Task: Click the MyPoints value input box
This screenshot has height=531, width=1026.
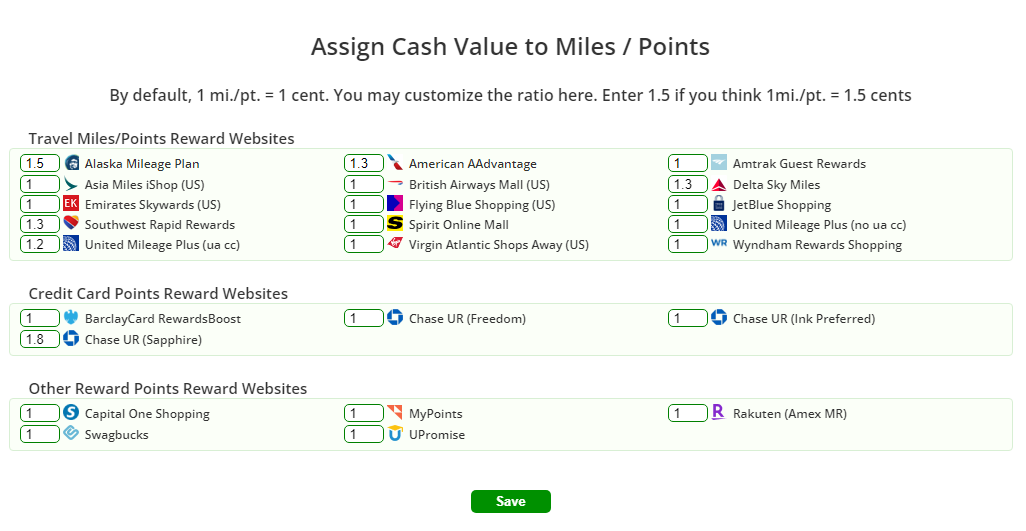Action: click(x=364, y=413)
